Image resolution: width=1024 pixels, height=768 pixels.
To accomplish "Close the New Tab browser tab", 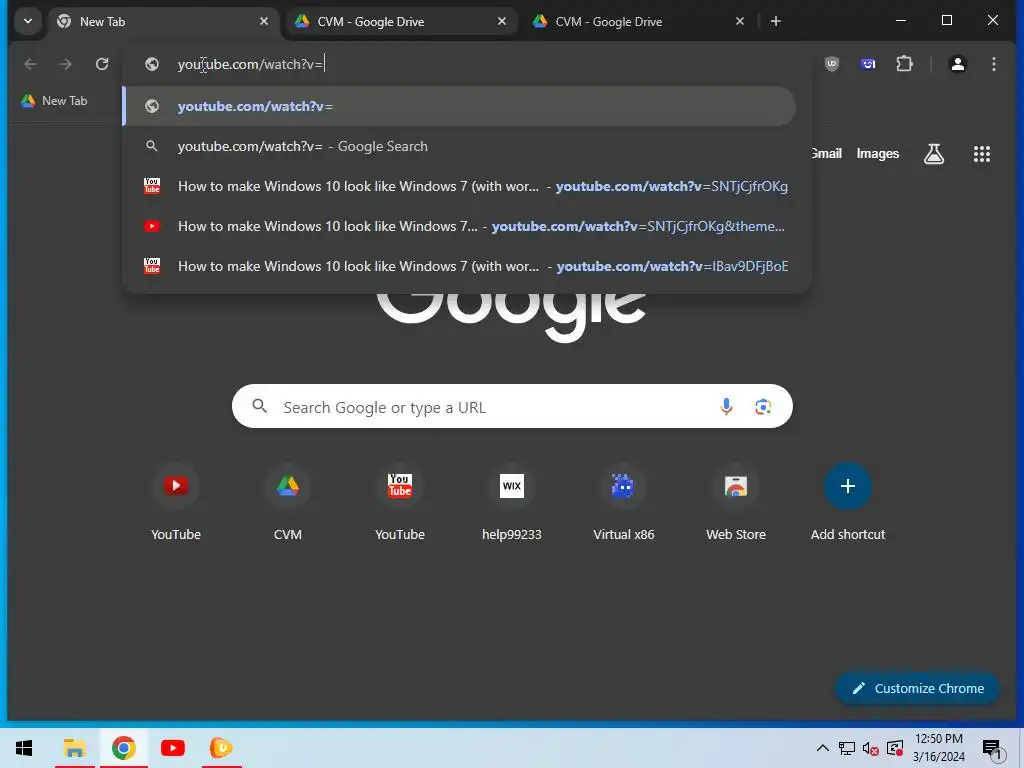I will pyautogui.click(x=264, y=22).
